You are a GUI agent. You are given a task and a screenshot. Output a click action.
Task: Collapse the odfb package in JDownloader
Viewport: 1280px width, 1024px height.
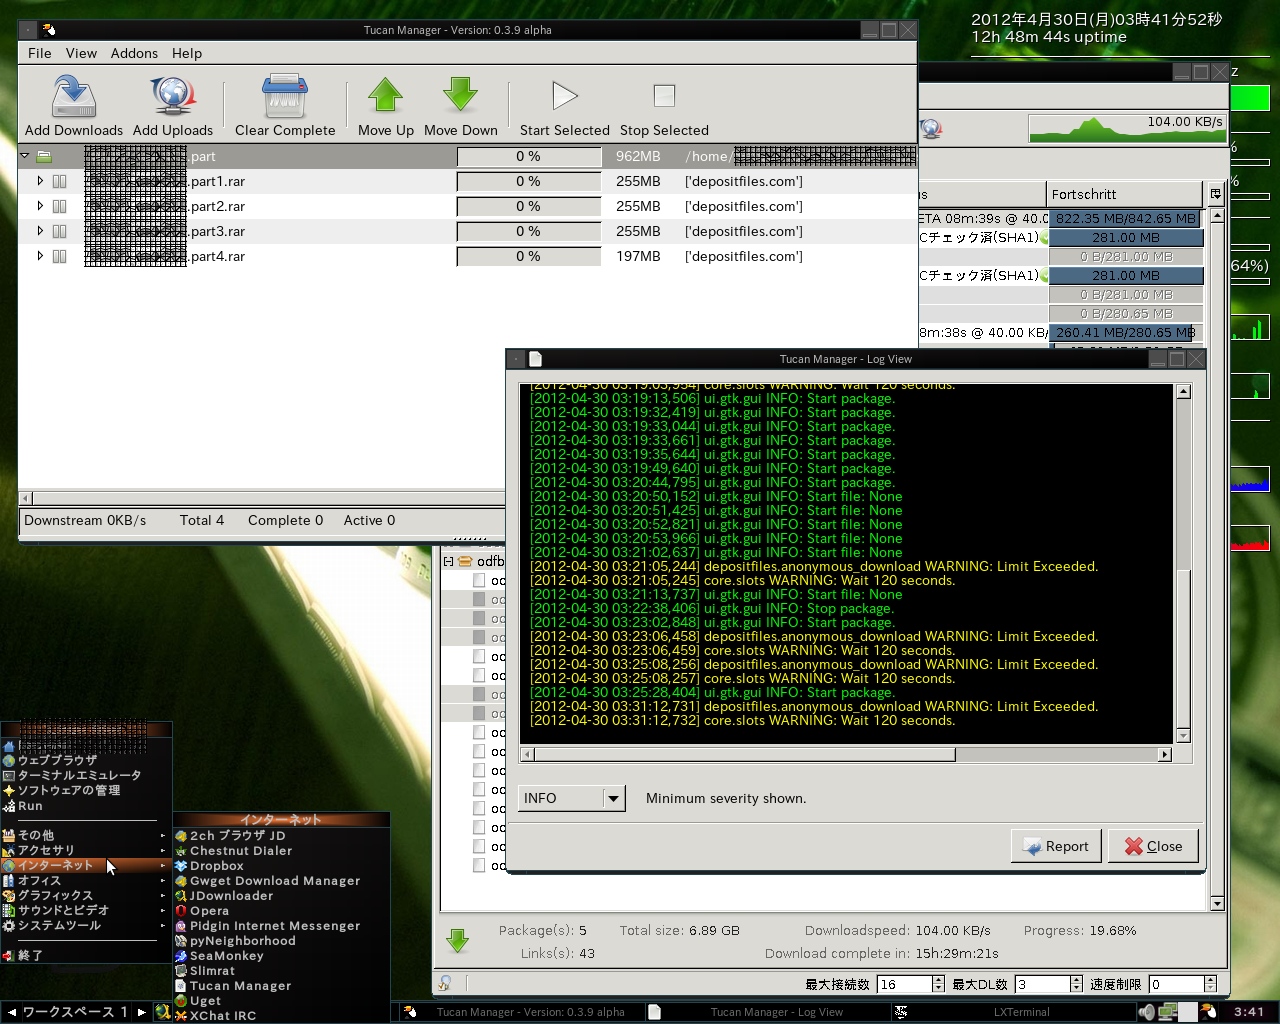point(449,562)
